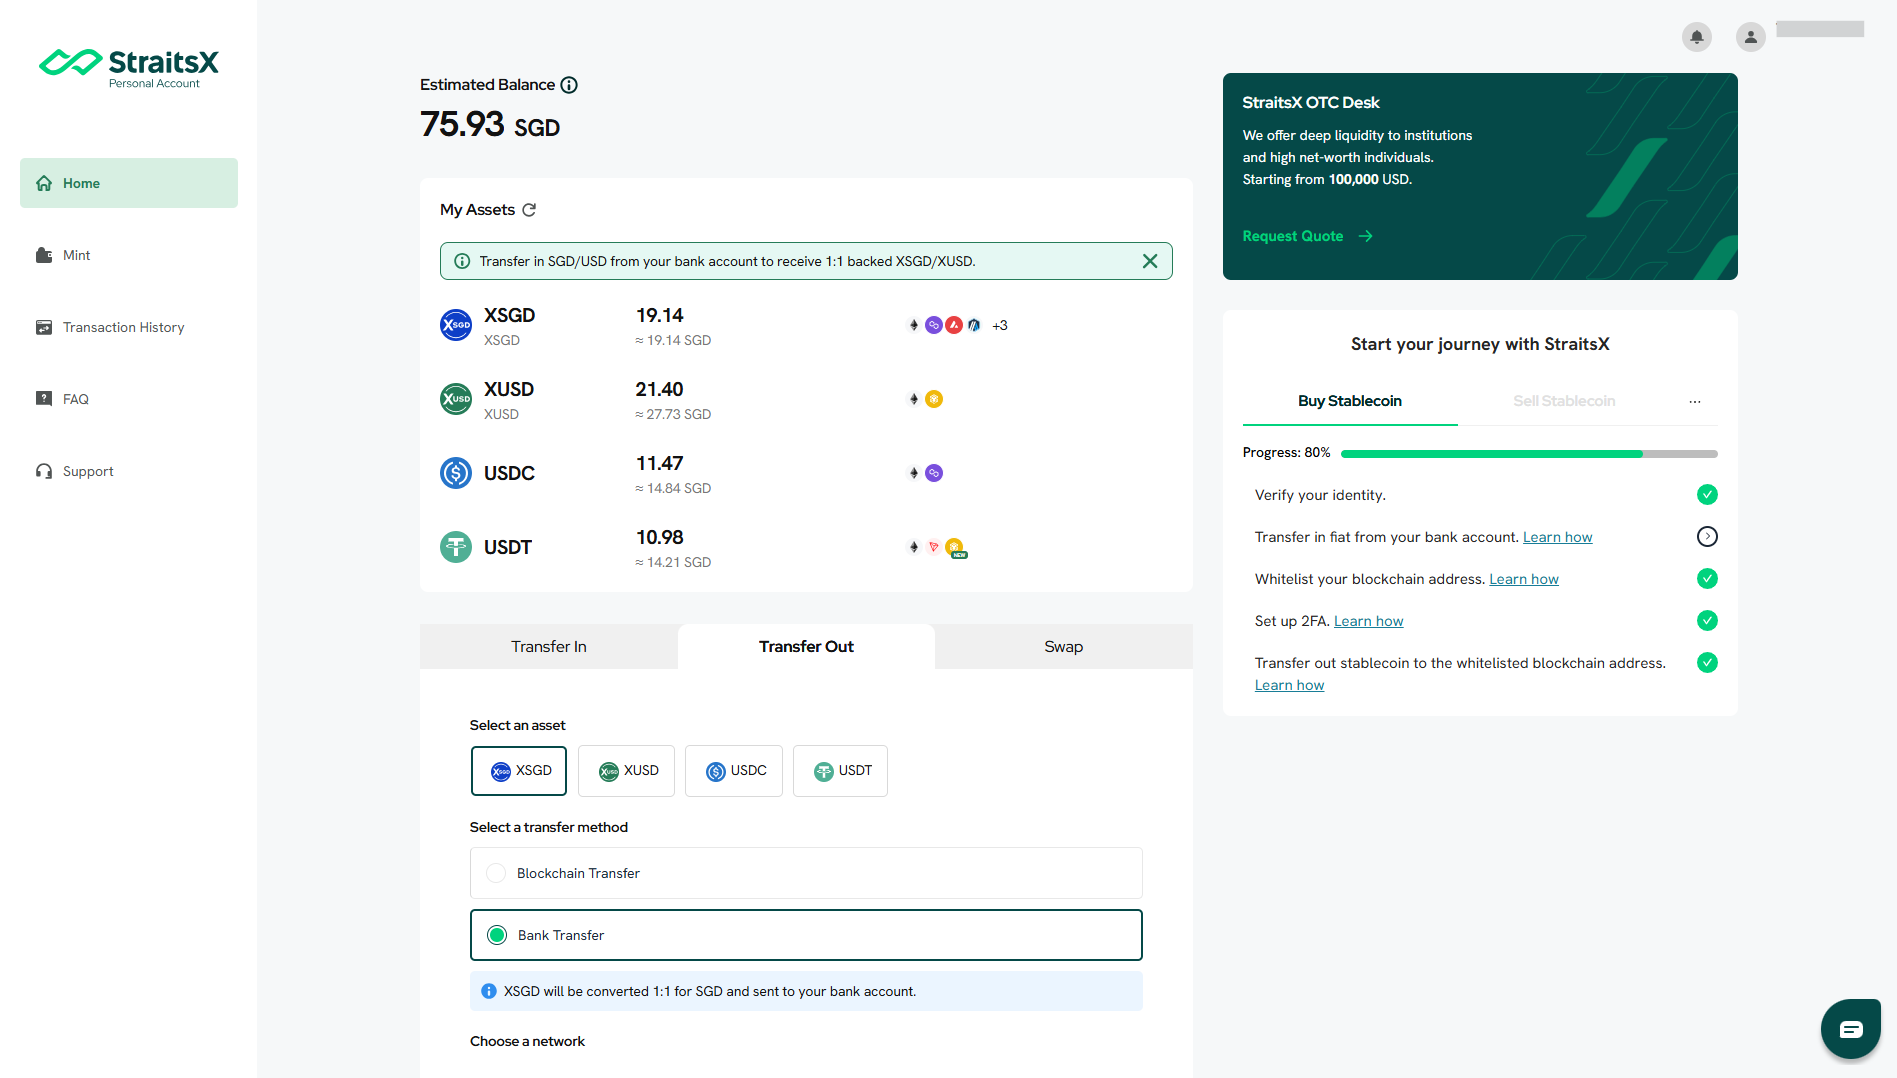This screenshot has width=1897, height=1078.
Task: Click the redacted account name next to avatar
Action: click(x=1820, y=29)
